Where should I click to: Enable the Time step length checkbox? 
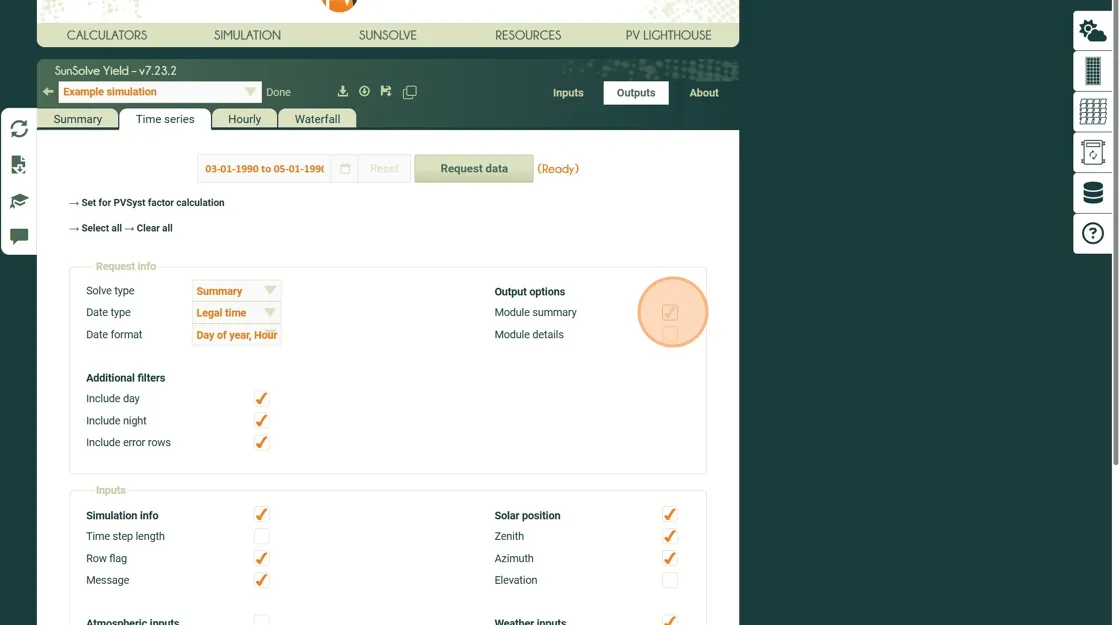tap(261, 537)
